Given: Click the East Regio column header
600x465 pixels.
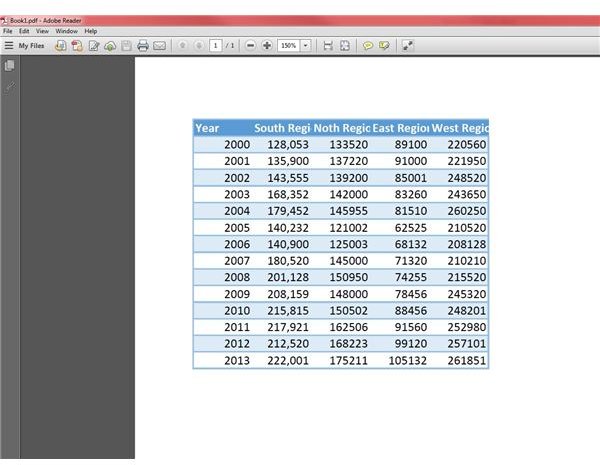Looking at the screenshot, I should tap(401, 128).
